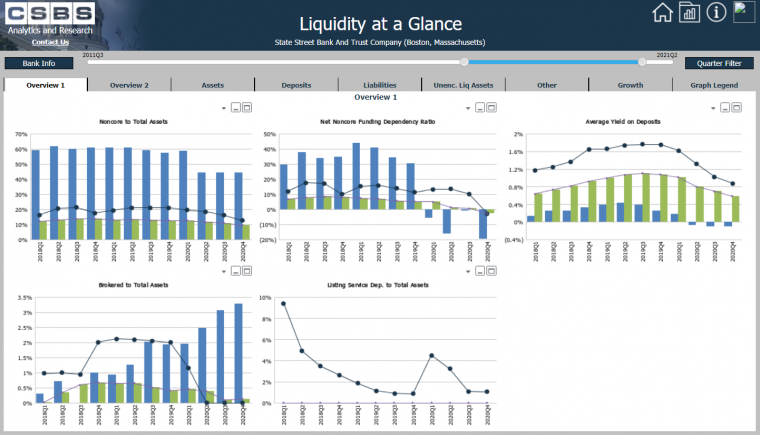The image size is (760, 435).
Task: Switch to the Deposits tab
Action: point(296,85)
